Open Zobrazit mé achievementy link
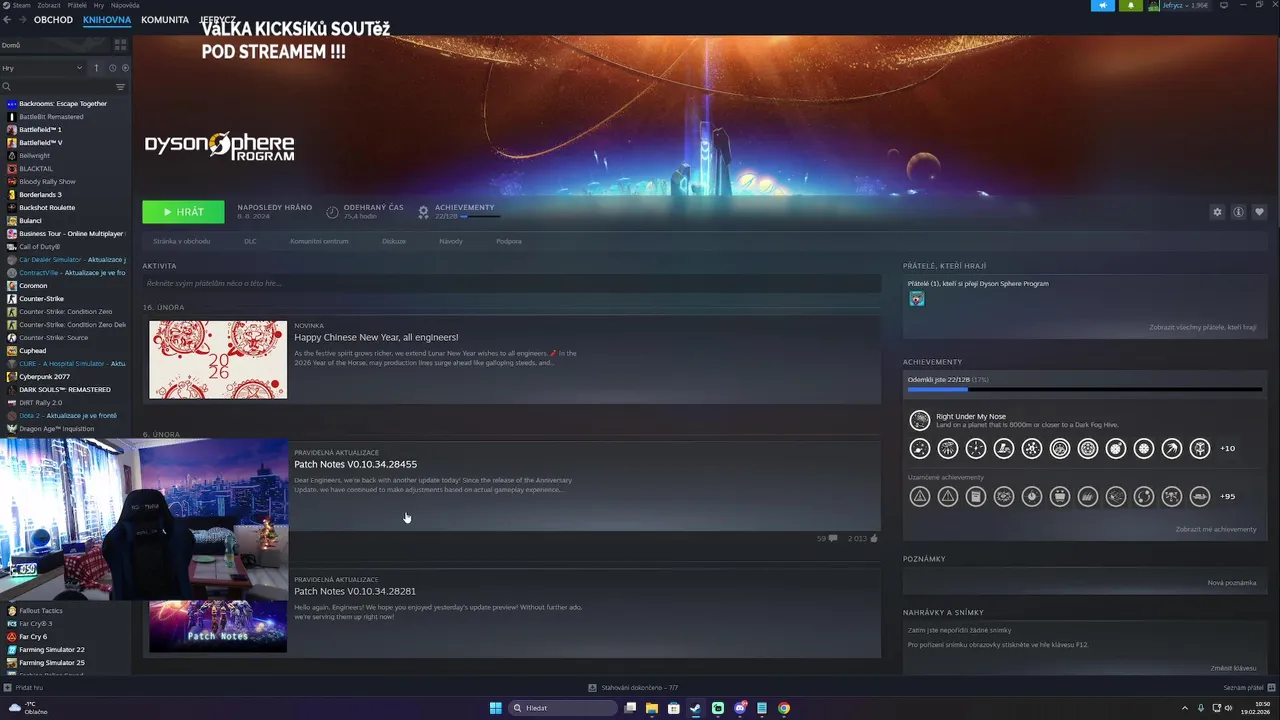 (x=1216, y=529)
